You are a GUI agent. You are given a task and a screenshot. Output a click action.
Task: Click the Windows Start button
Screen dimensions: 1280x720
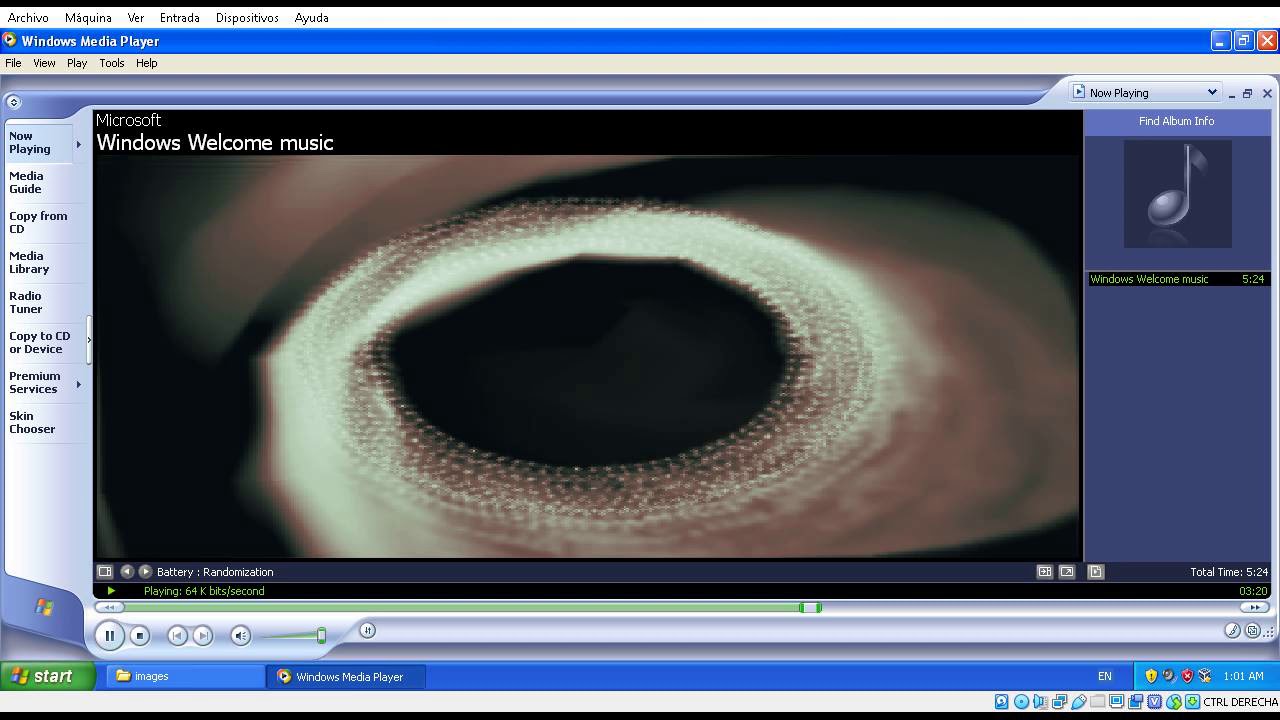[x=48, y=676]
